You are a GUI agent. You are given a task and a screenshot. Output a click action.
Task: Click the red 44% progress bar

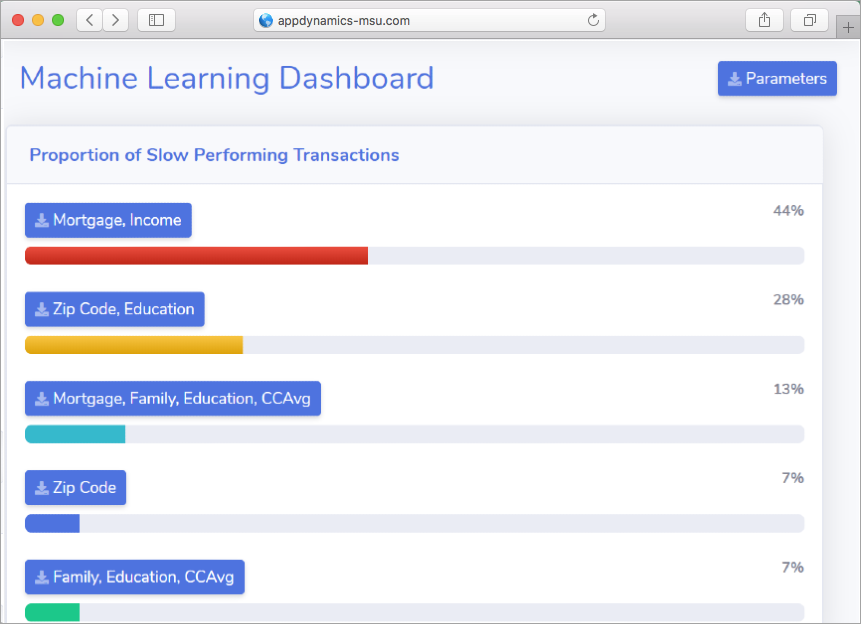click(197, 255)
